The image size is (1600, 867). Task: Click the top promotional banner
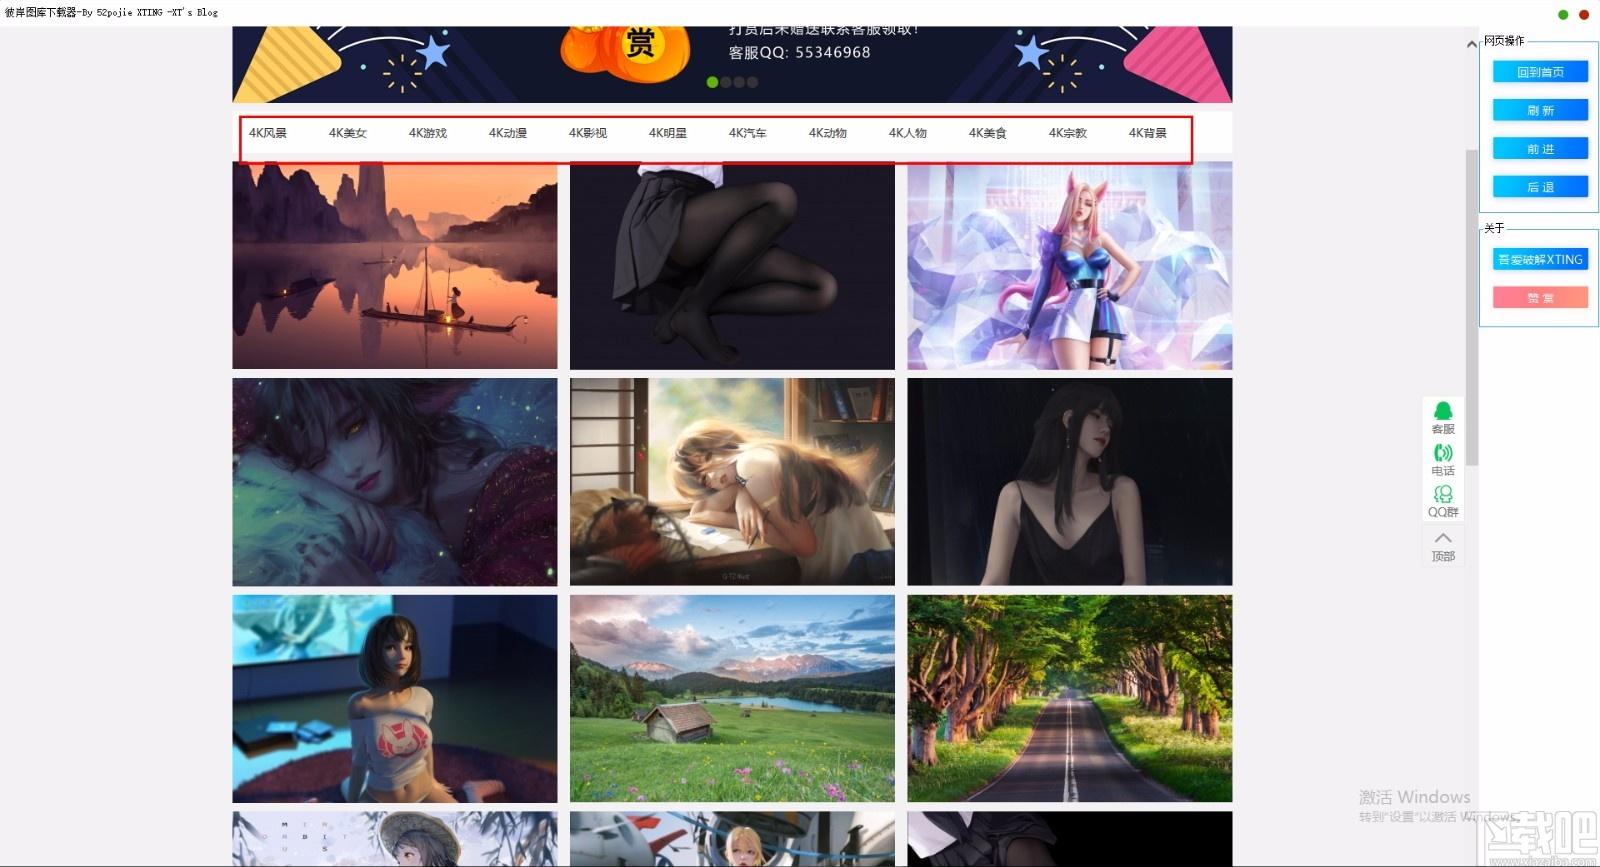click(x=732, y=64)
